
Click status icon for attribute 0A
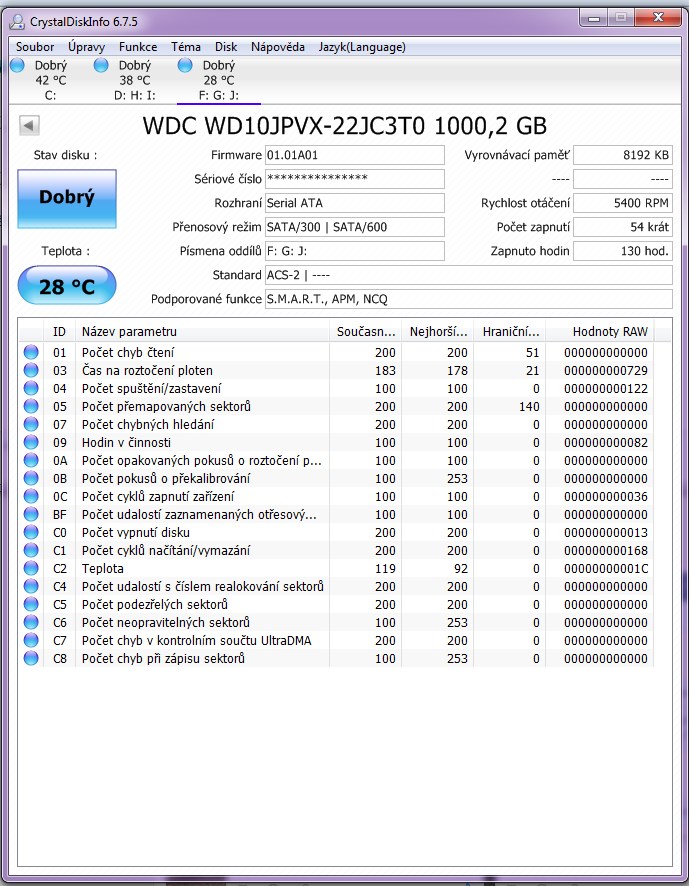(31, 461)
